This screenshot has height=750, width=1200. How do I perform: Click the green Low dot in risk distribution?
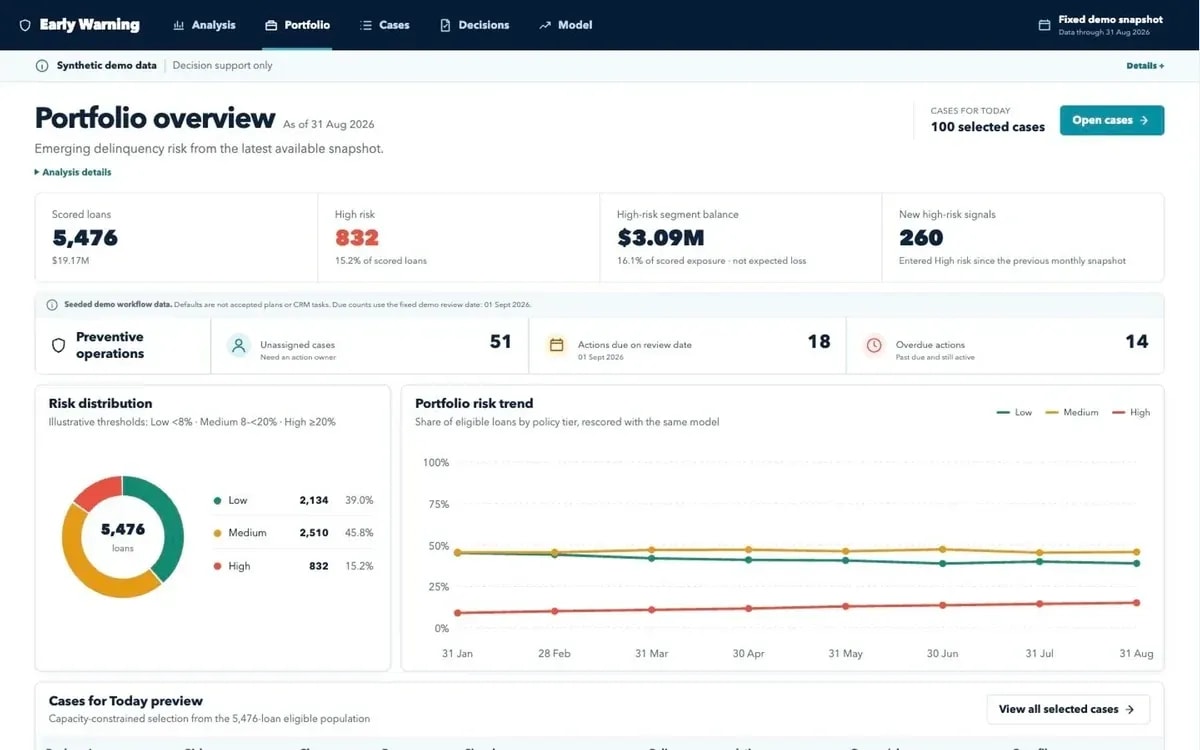(x=217, y=500)
